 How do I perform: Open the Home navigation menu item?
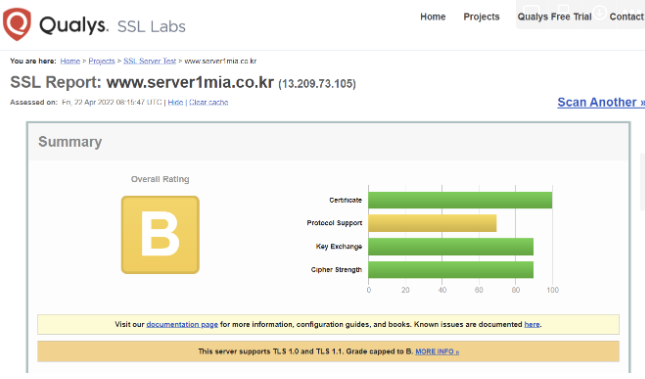433,17
